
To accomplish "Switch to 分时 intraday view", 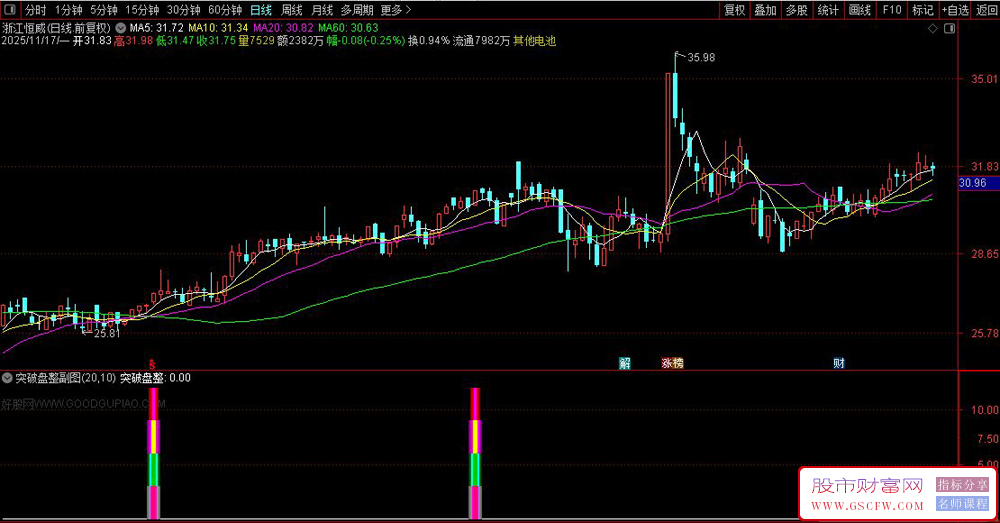I will (36, 10).
